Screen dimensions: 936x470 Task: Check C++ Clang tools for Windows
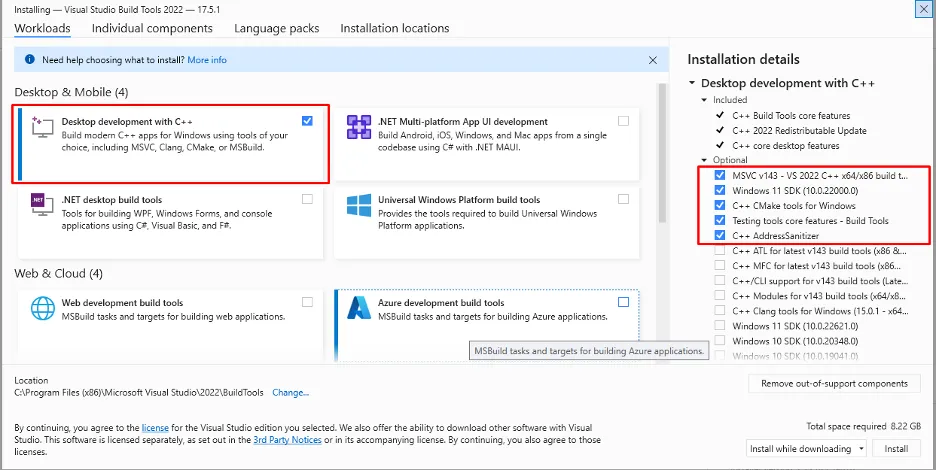(x=720, y=311)
